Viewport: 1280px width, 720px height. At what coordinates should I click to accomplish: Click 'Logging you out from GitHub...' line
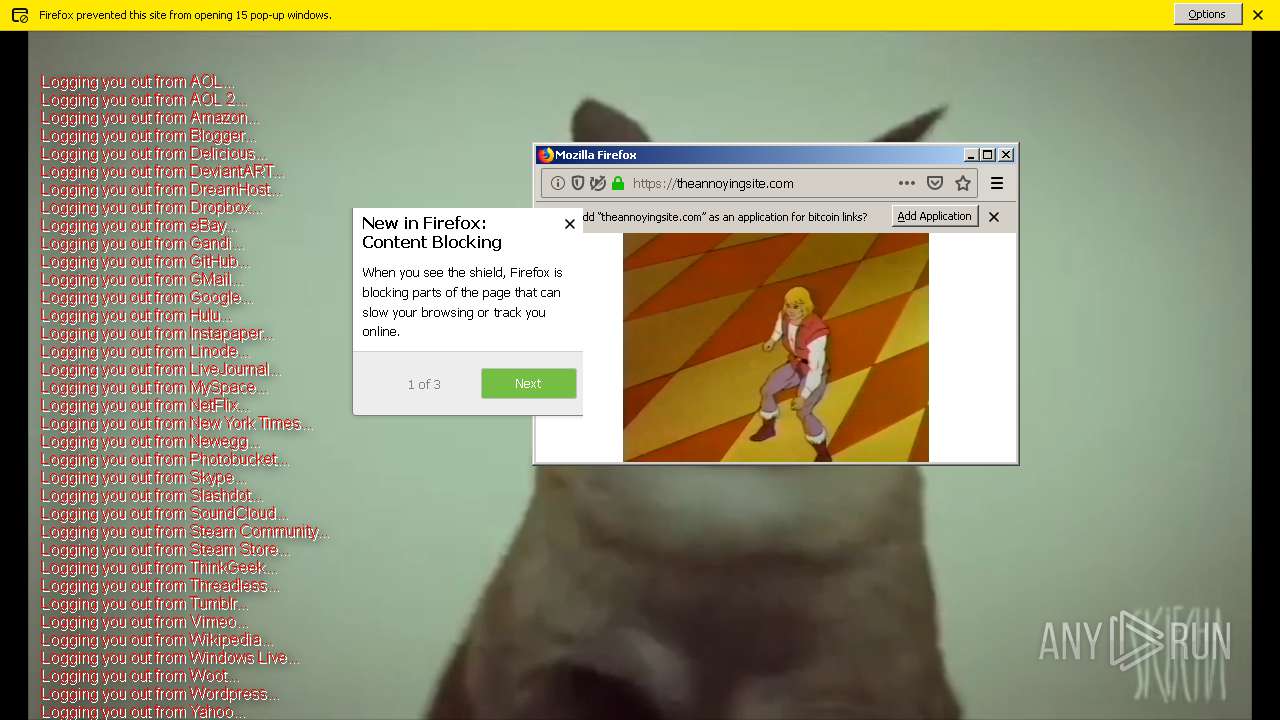click(x=145, y=262)
